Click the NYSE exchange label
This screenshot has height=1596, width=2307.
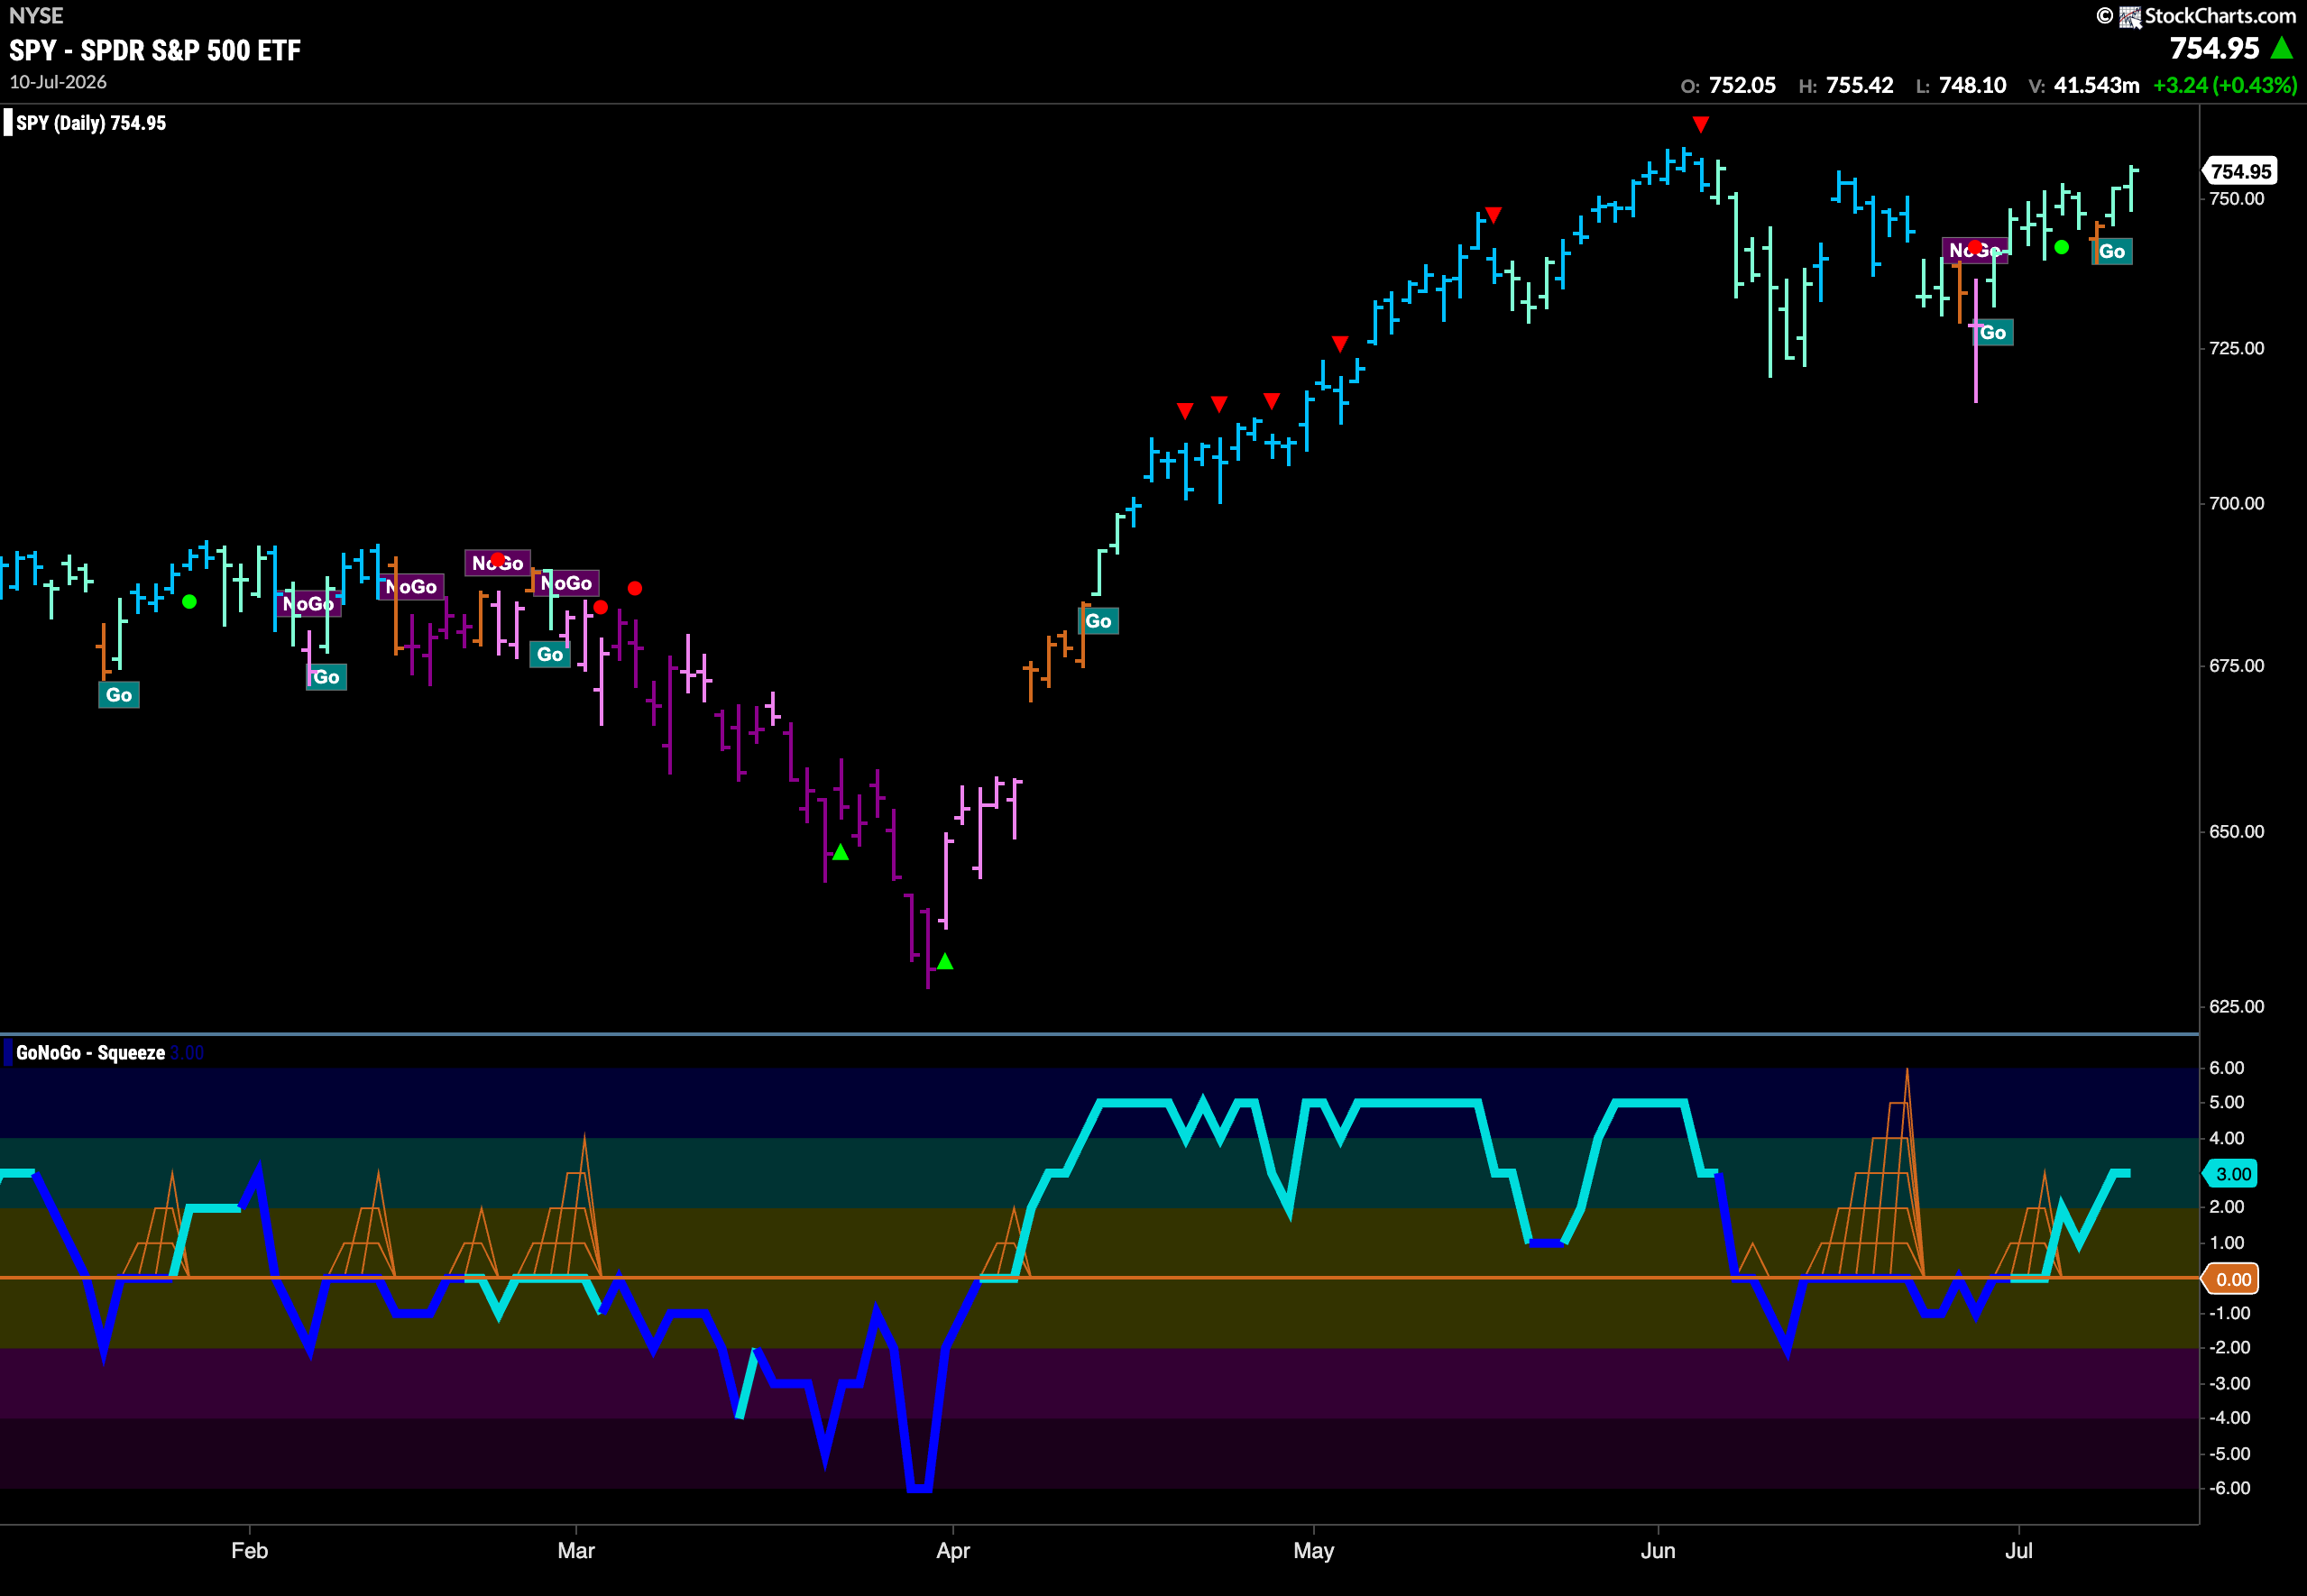click(x=36, y=15)
